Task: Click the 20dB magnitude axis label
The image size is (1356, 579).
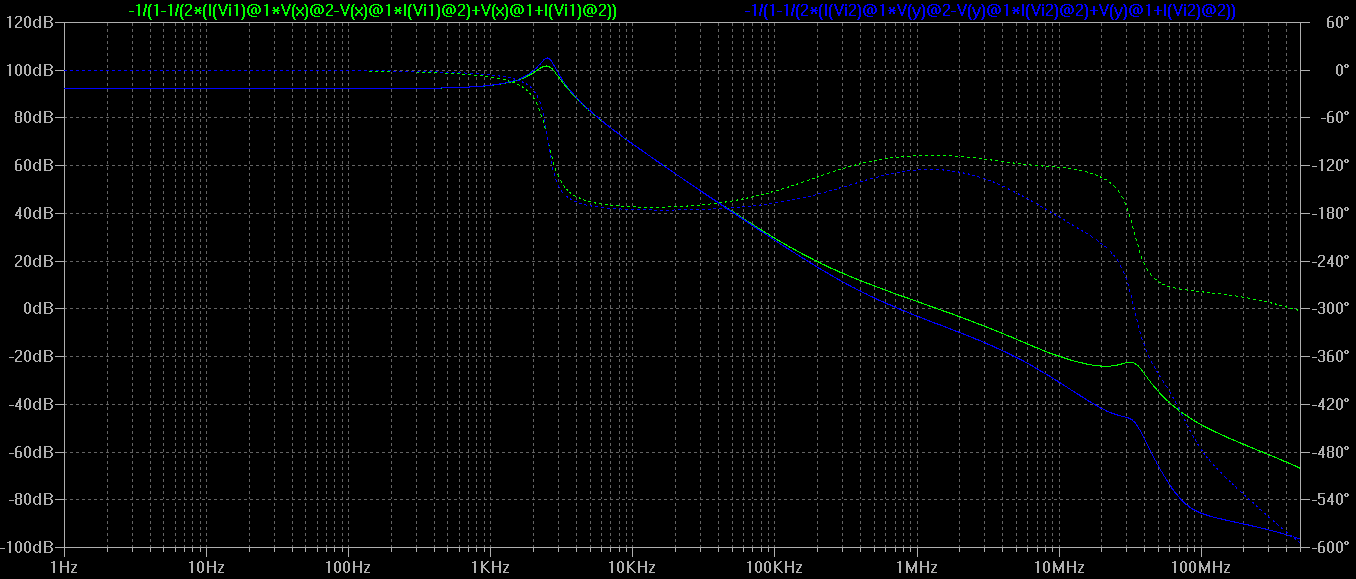Action: click(x=33, y=261)
